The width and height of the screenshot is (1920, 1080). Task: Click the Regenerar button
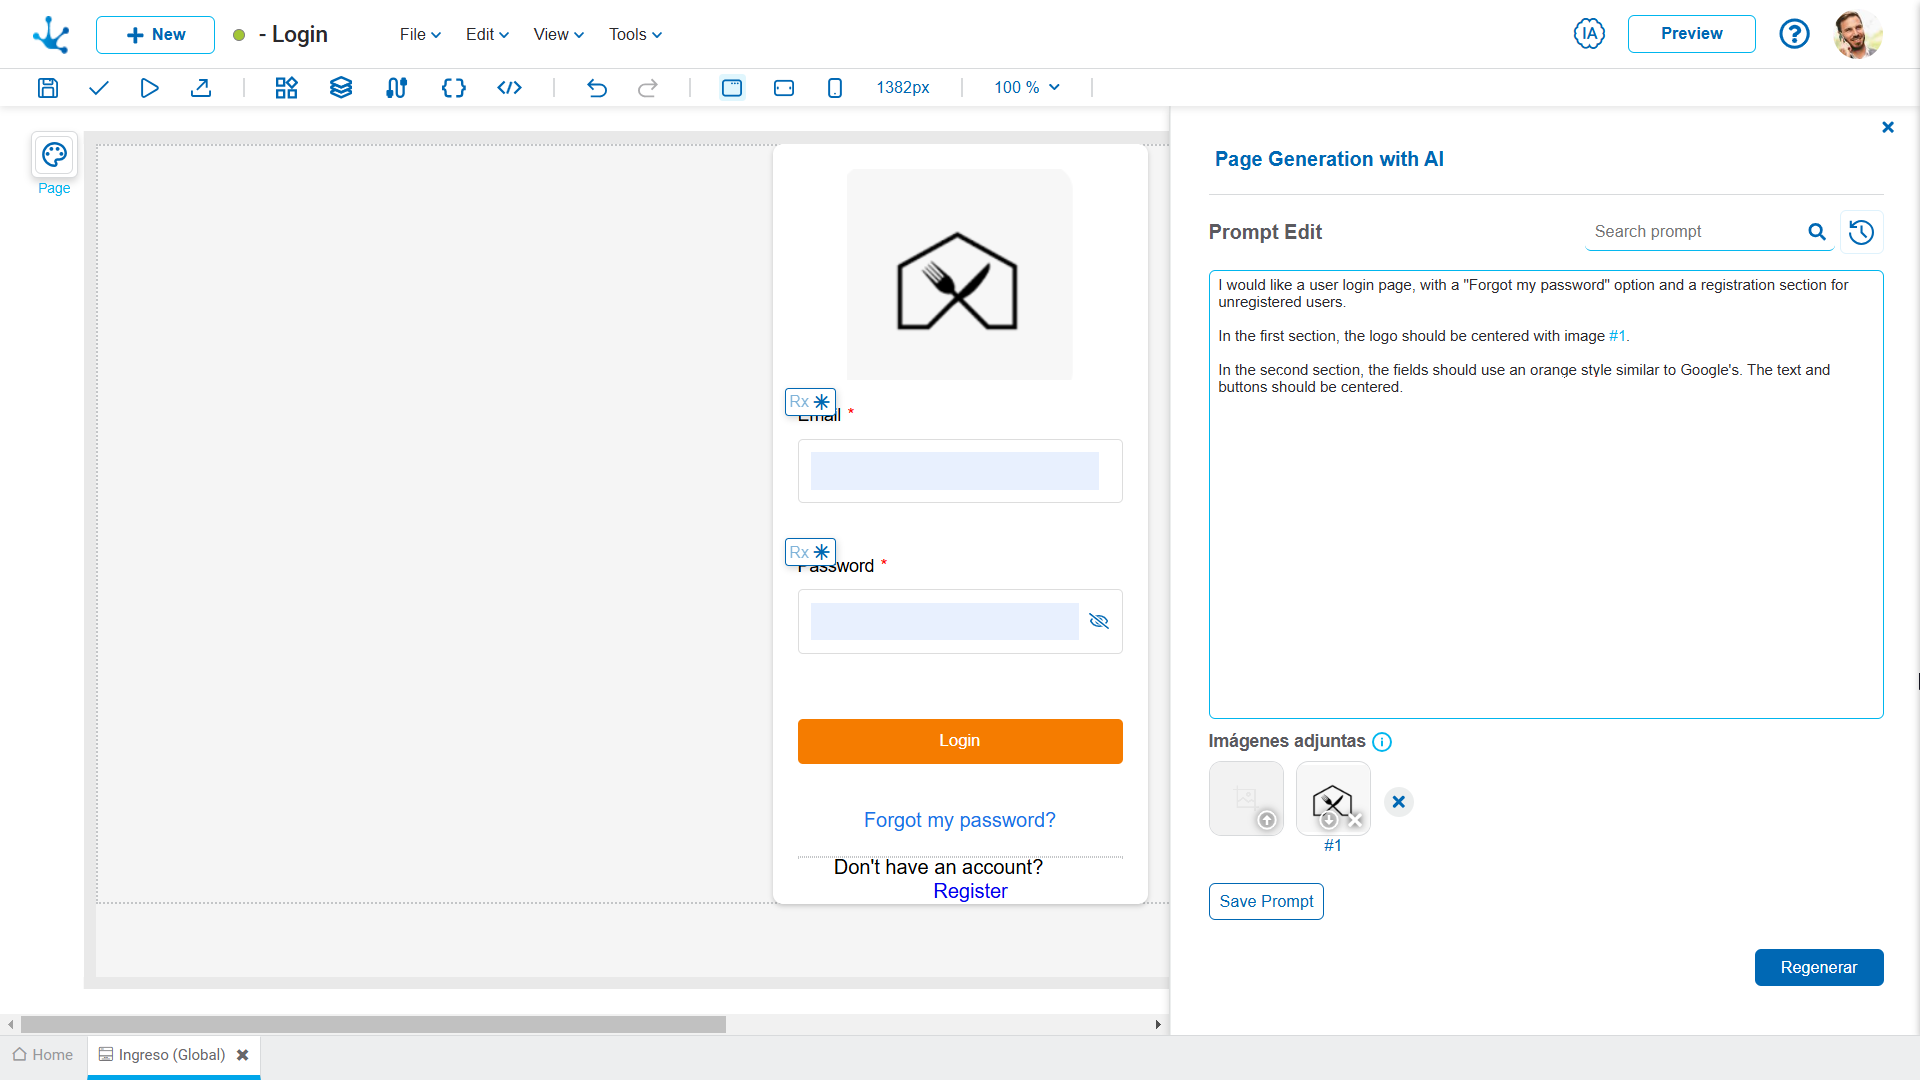[1820, 967]
